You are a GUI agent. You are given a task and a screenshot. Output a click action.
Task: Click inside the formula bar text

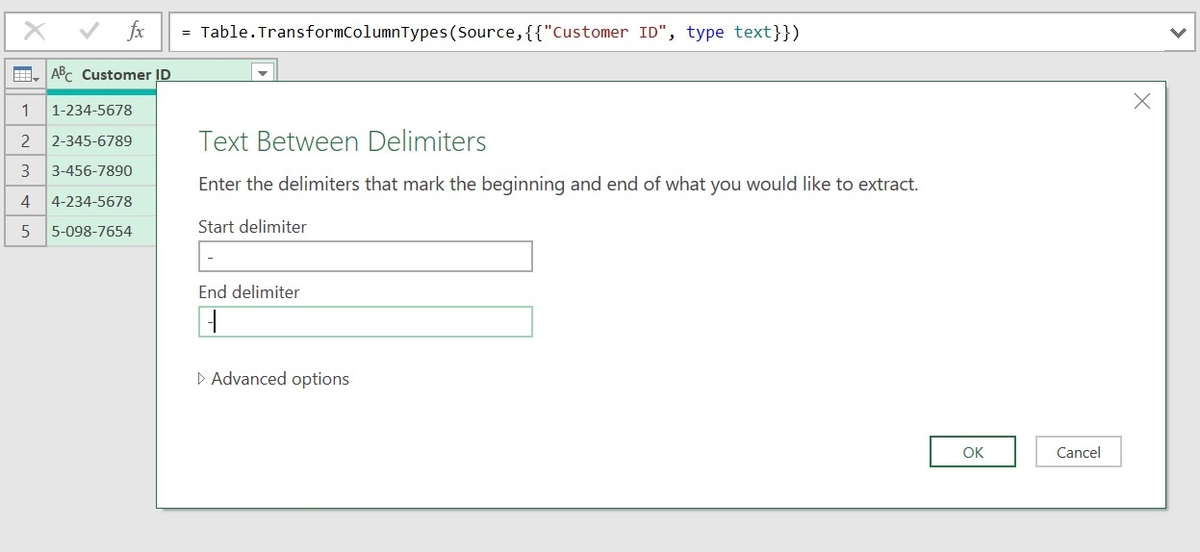(x=600, y=32)
